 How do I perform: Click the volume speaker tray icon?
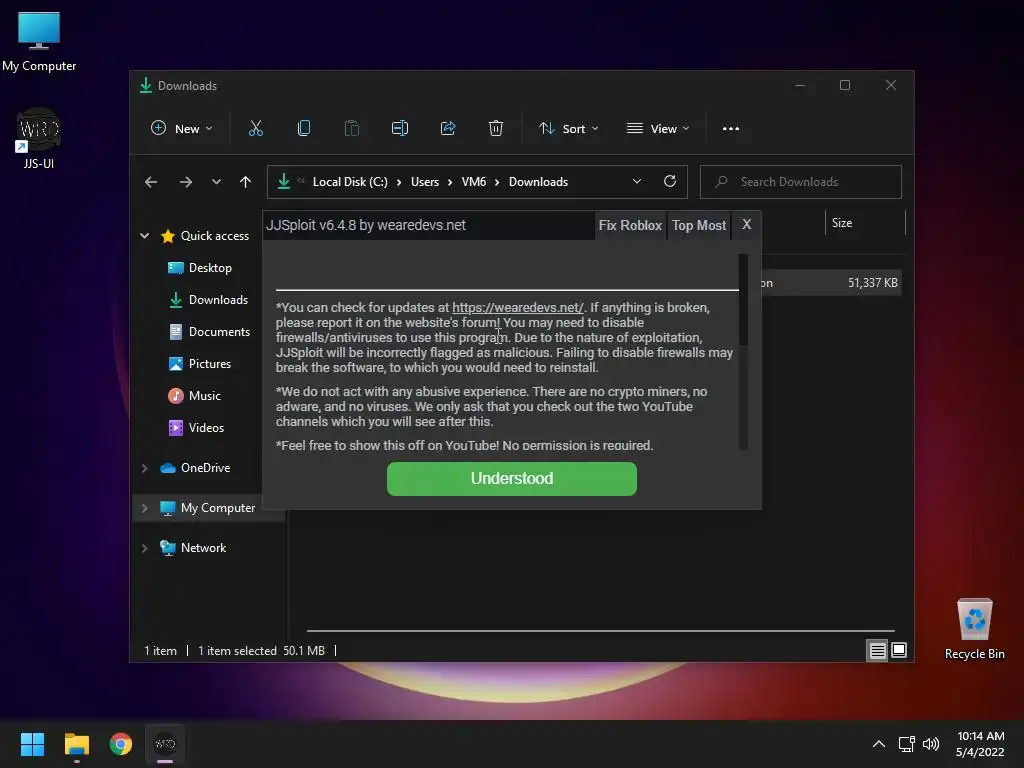(931, 744)
